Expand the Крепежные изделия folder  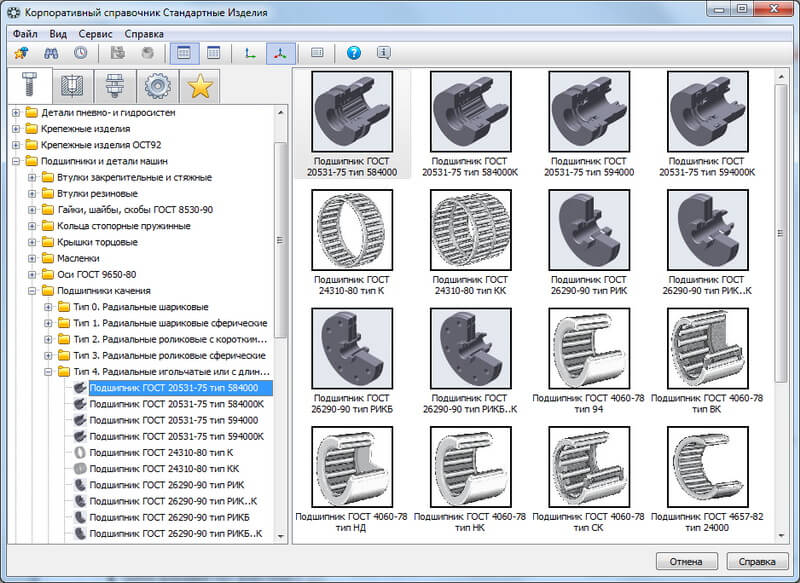[16, 129]
